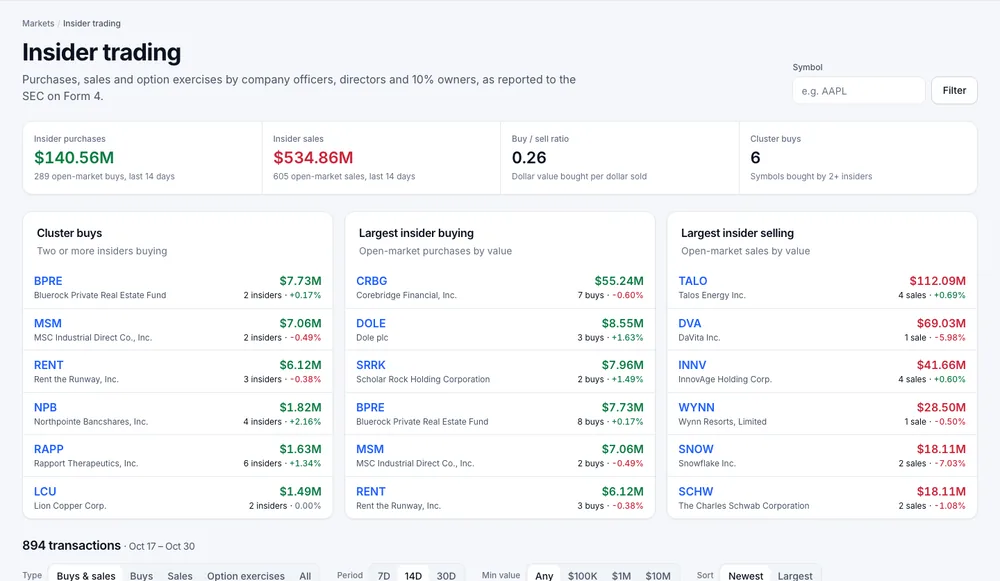Select All type filter

pyautogui.click(x=305, y=575)
